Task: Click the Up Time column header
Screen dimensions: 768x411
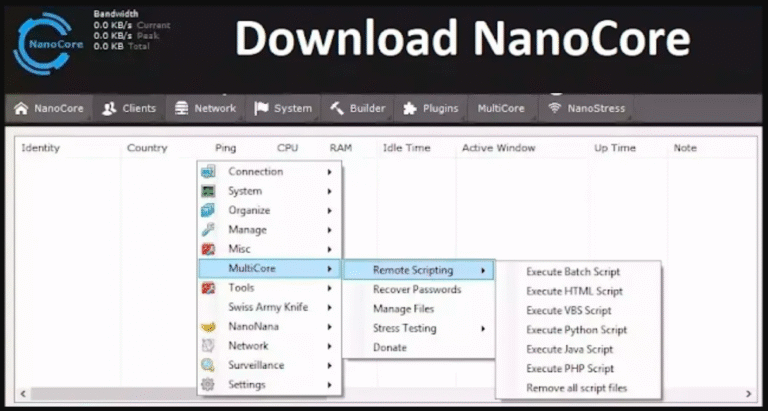Action: pyautogui.click(x=615, y=148)
